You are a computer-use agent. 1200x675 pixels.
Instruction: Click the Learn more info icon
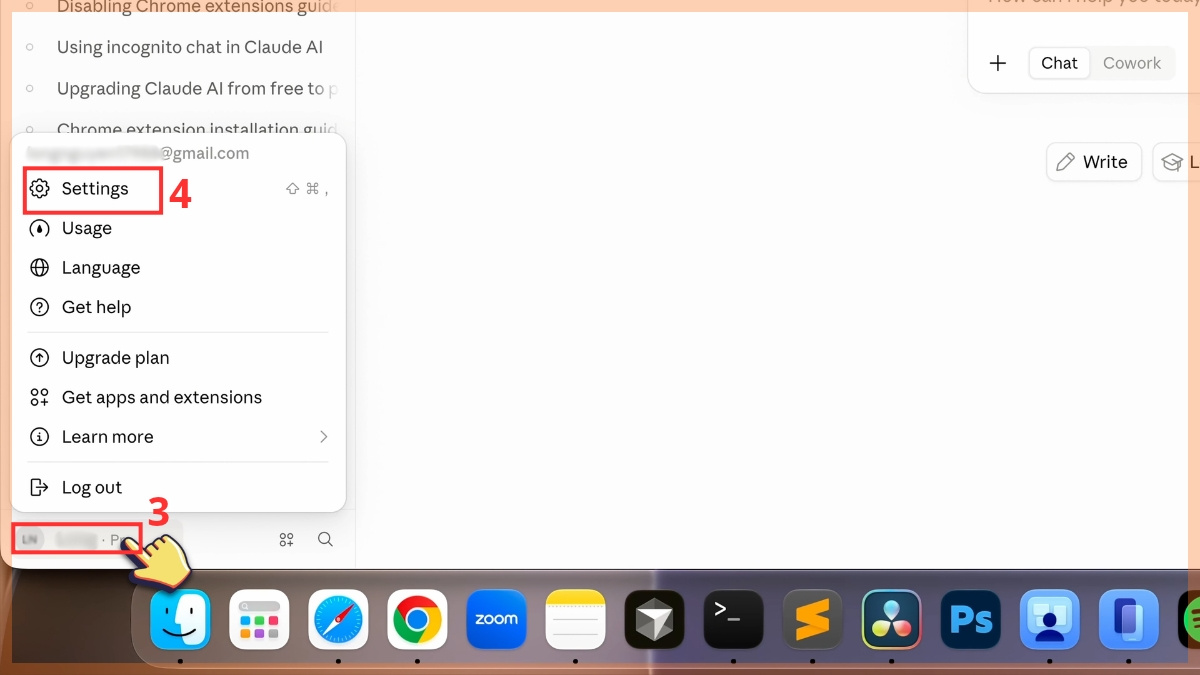coord(39,437)
